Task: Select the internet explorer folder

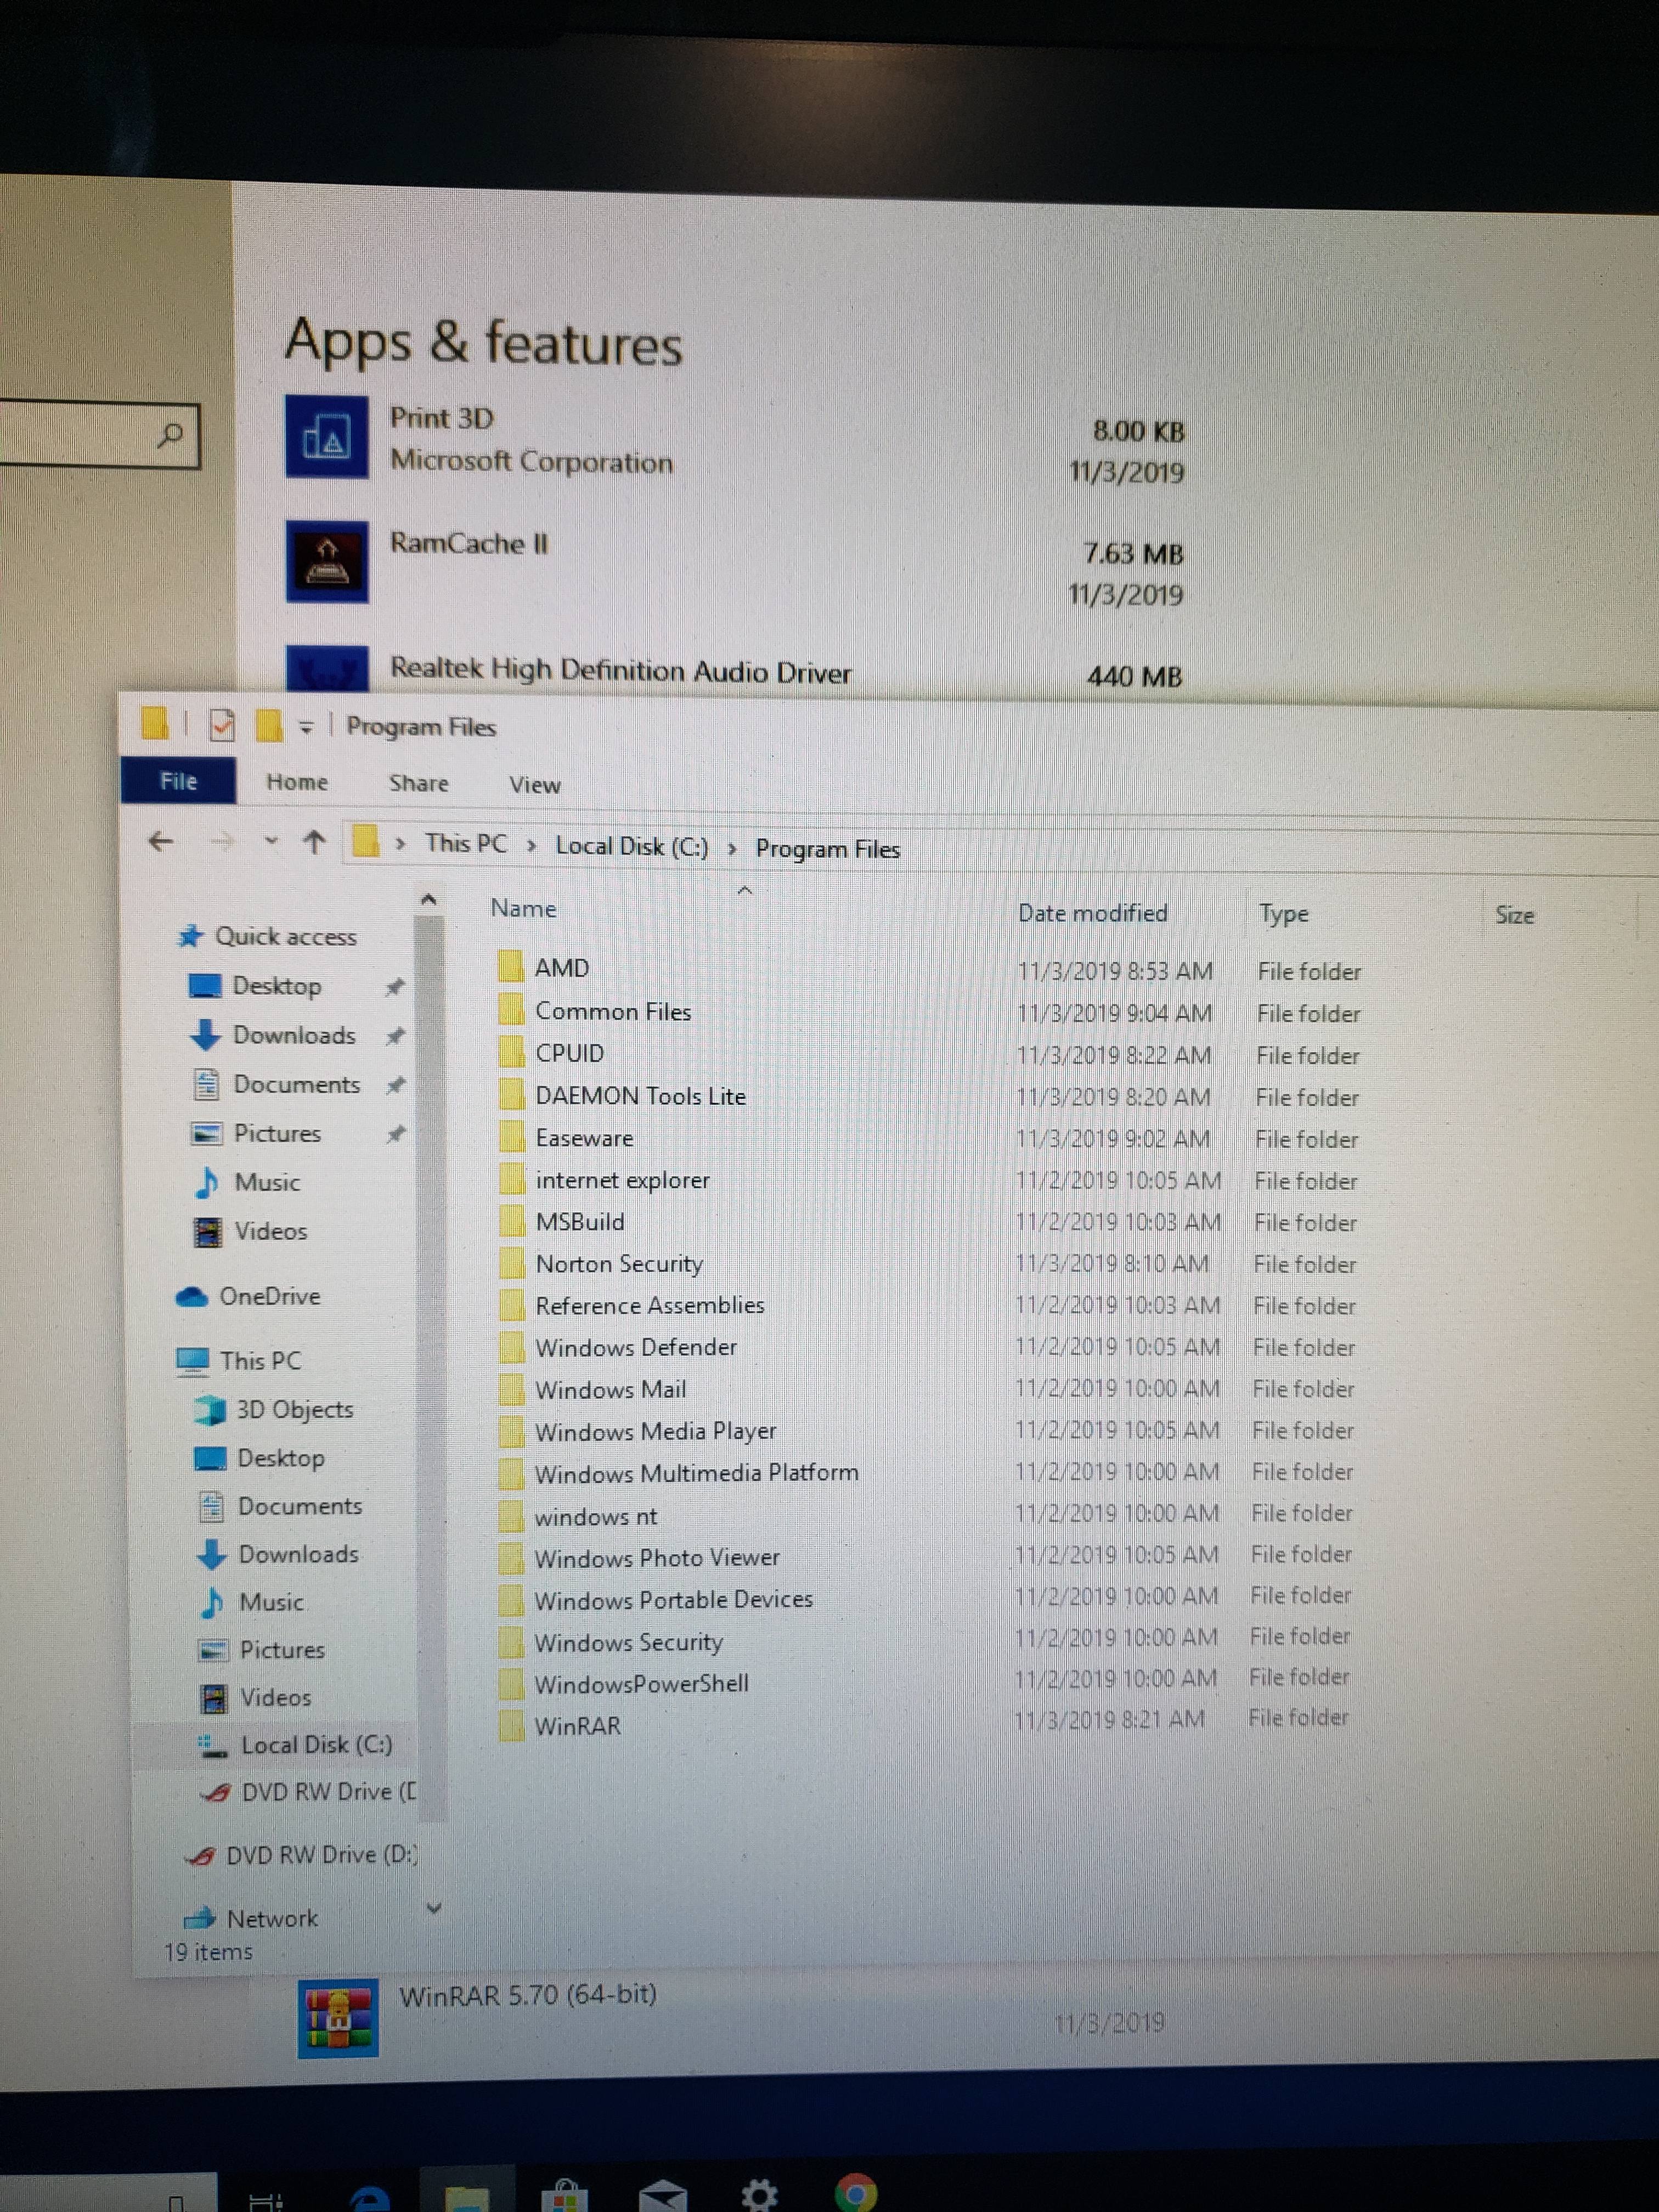Action: (622, 1180)
